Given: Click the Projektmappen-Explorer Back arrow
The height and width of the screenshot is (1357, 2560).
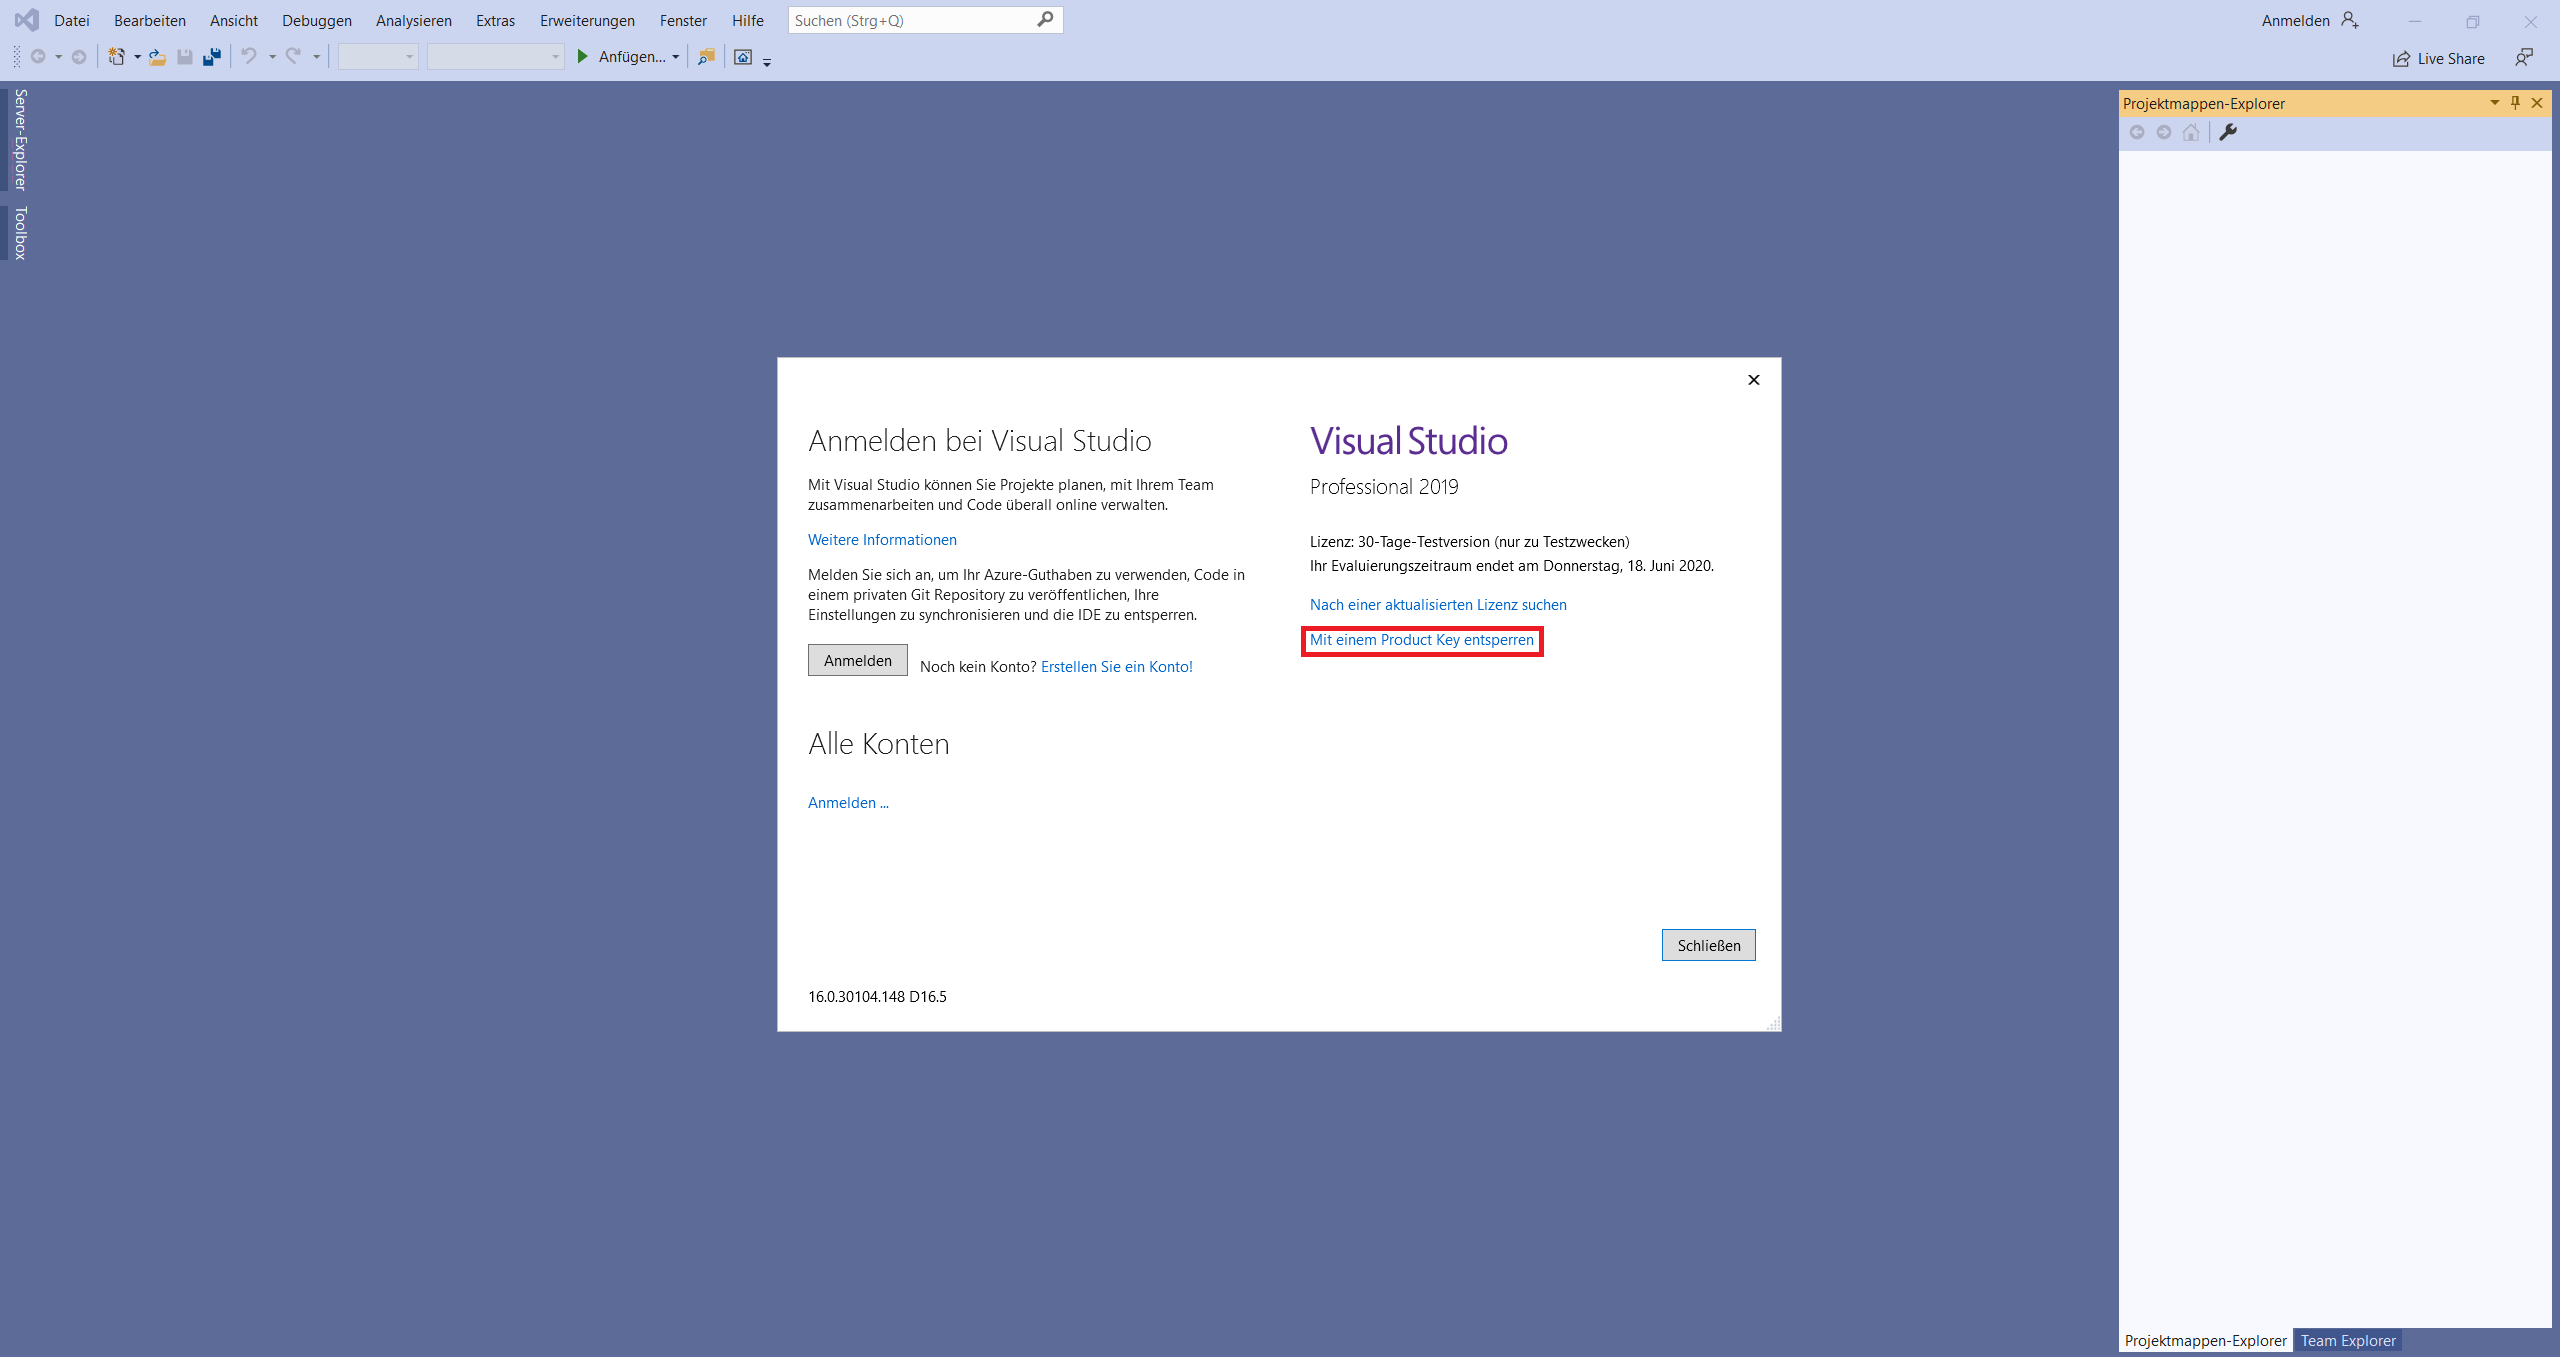Looking at the screenshot, I should click(2137, 132).
